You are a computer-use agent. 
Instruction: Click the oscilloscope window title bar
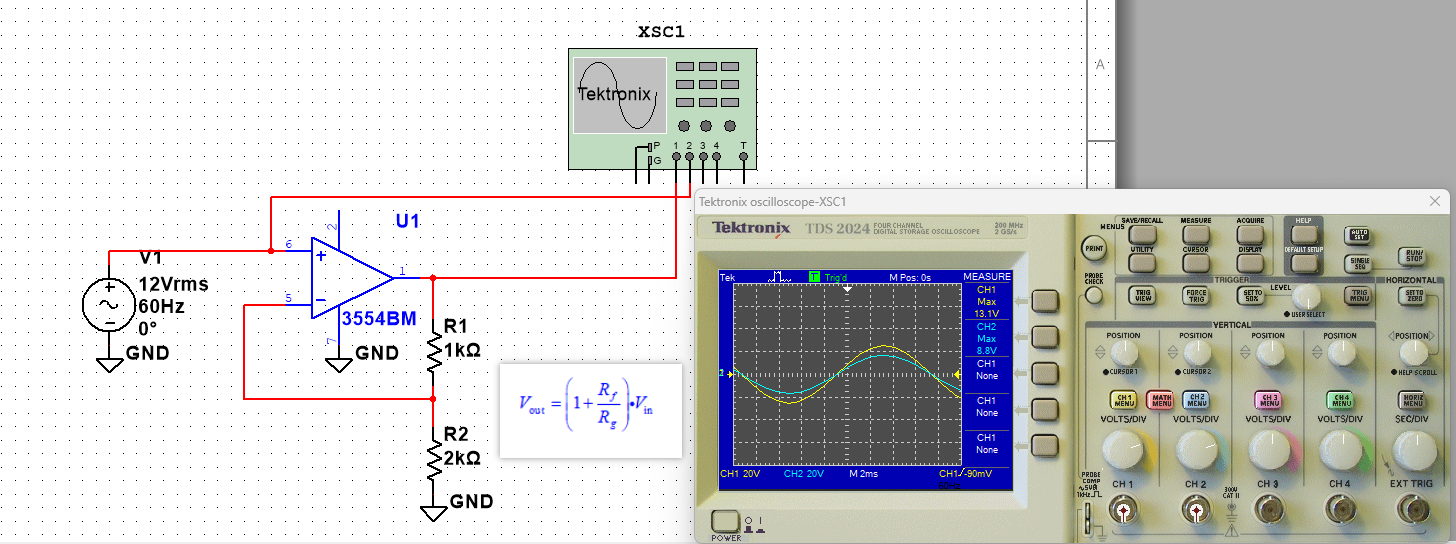coord(1071,201)
